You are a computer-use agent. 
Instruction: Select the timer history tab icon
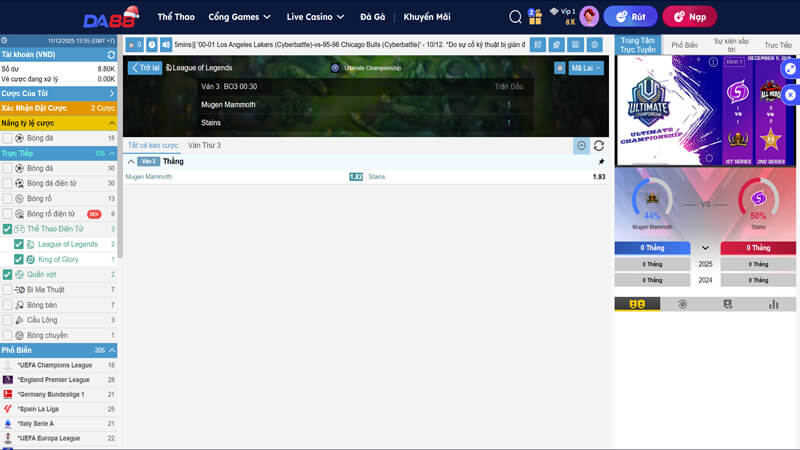click(x=683, y=304)
